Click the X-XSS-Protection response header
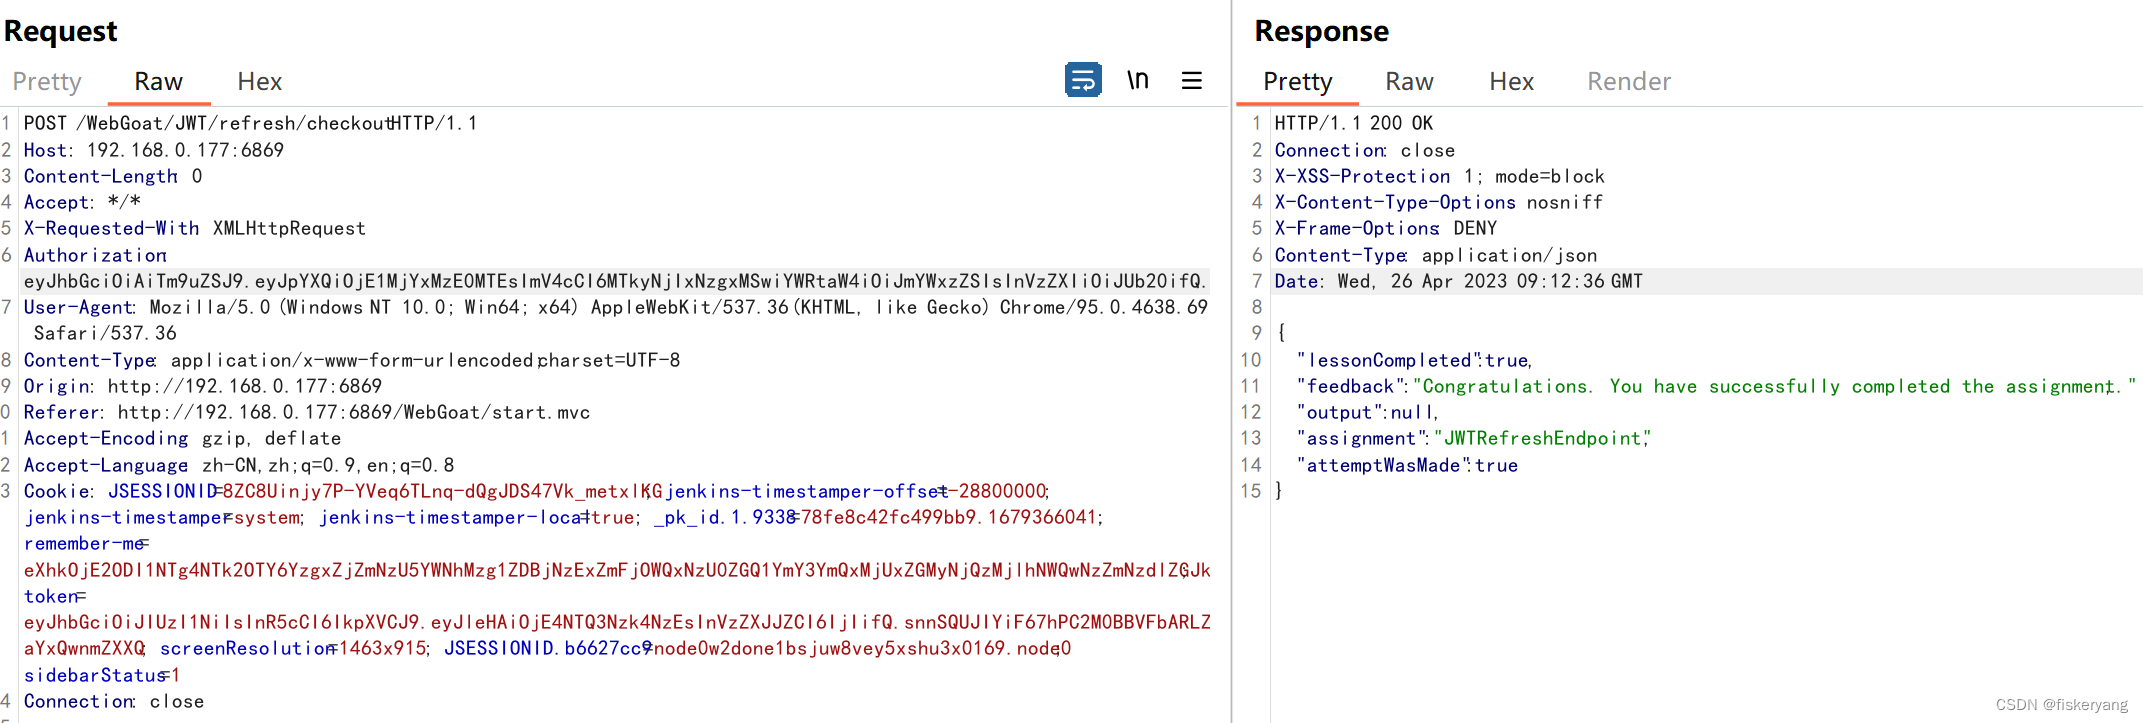The image size is (2143, 723). click(1440, 176)
